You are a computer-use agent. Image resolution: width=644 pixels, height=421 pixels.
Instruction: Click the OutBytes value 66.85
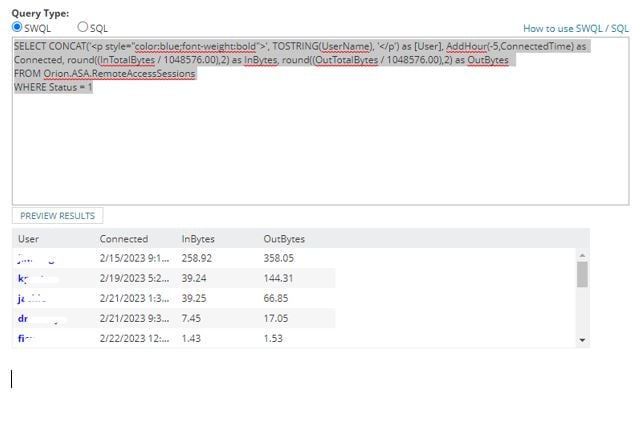click(x=276, y=299)
